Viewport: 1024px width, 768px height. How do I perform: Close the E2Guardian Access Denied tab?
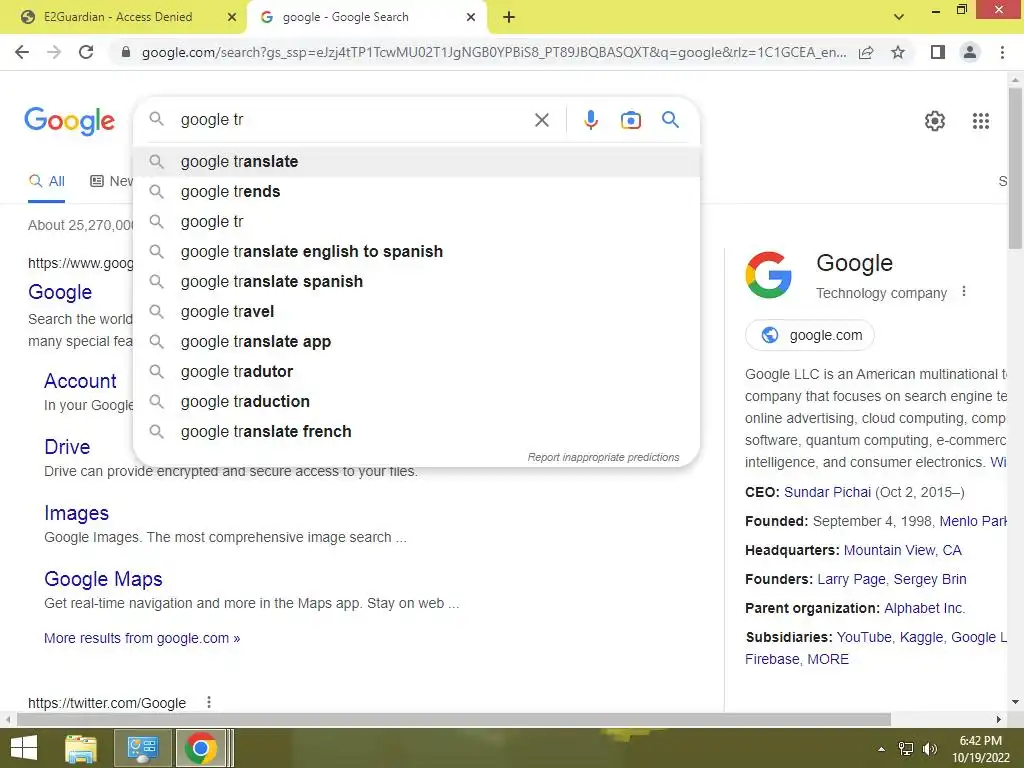[x=232, y=17]
